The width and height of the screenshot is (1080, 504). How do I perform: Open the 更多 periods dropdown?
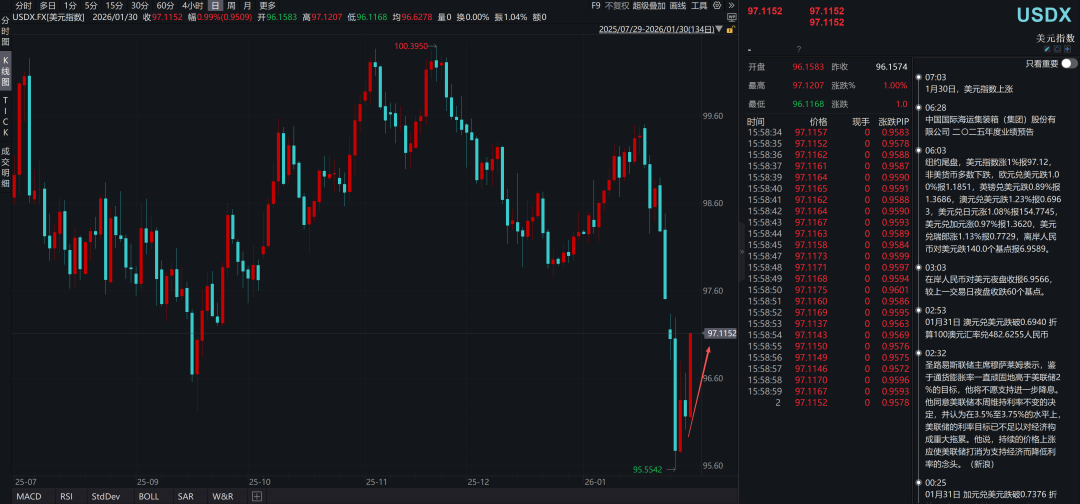click(x=267, y=5)
